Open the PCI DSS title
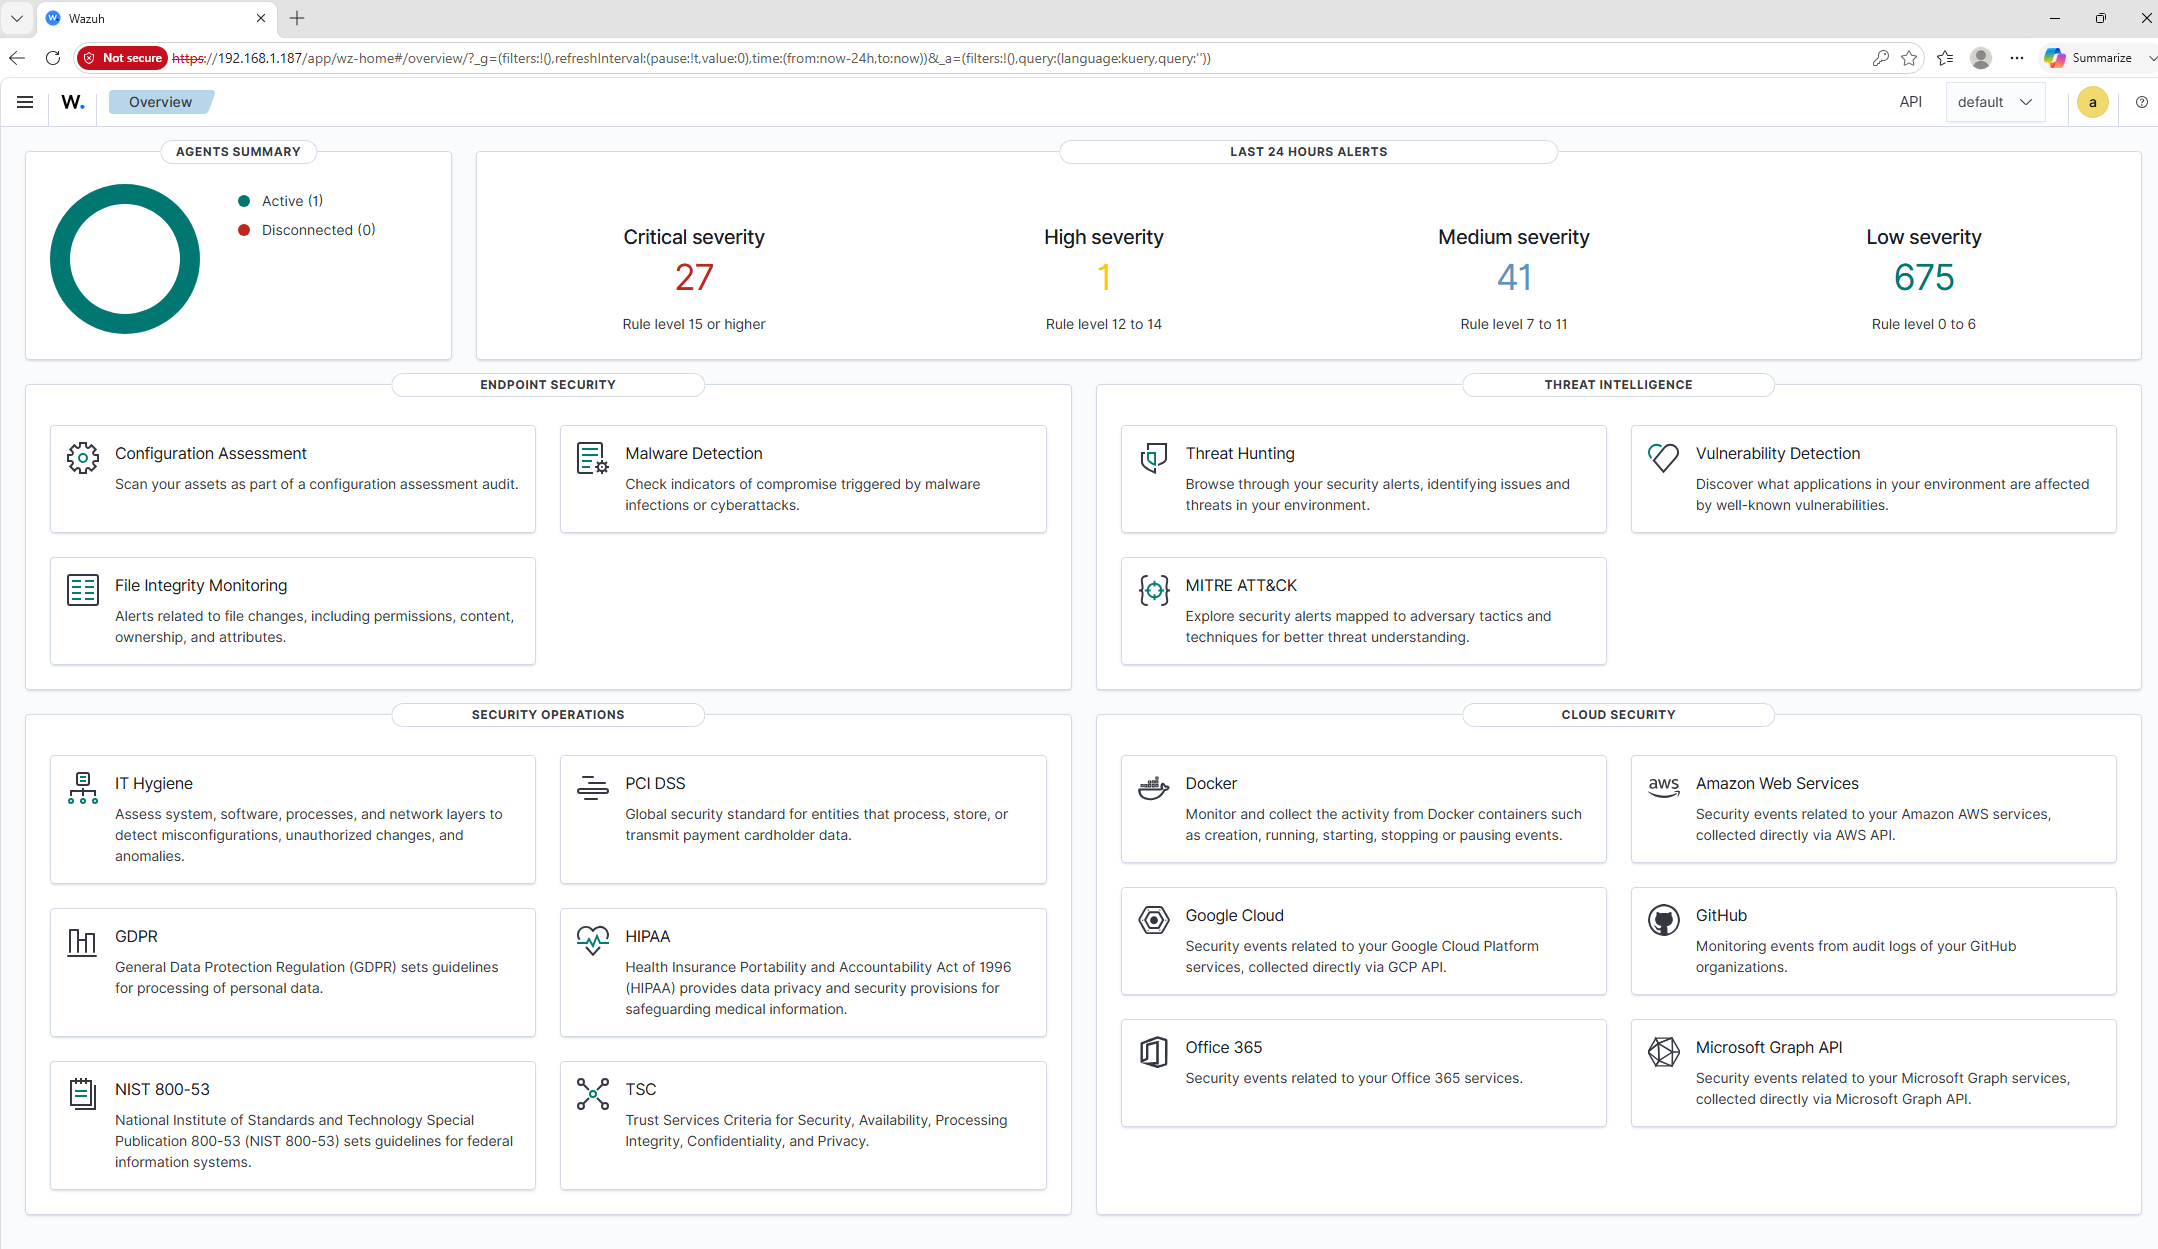Viewport: 2158px width, 1249px height. [655, 783]
